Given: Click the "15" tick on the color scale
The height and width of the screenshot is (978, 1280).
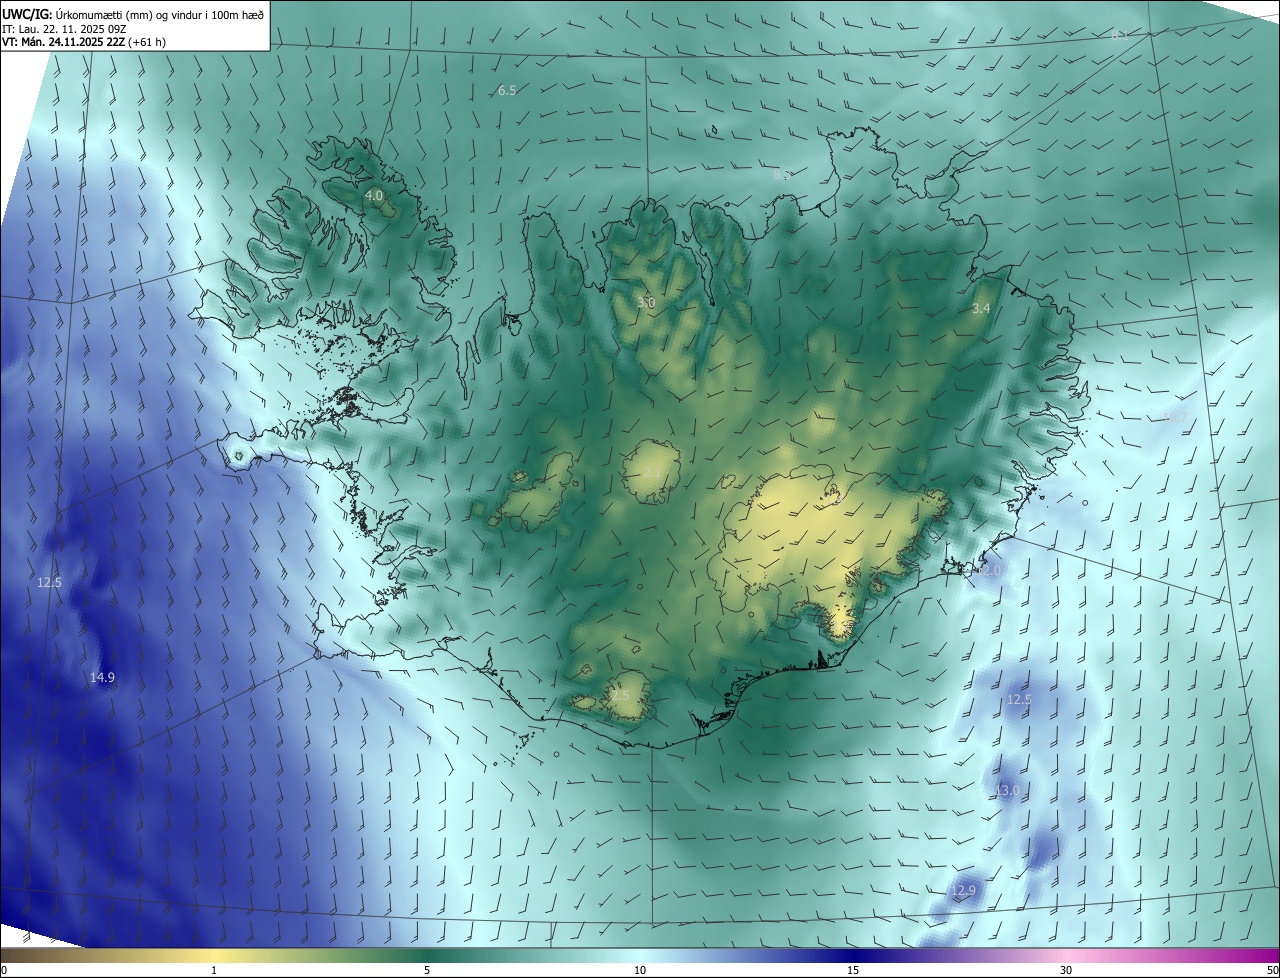Looking at the screenshot, I should 853,971.
